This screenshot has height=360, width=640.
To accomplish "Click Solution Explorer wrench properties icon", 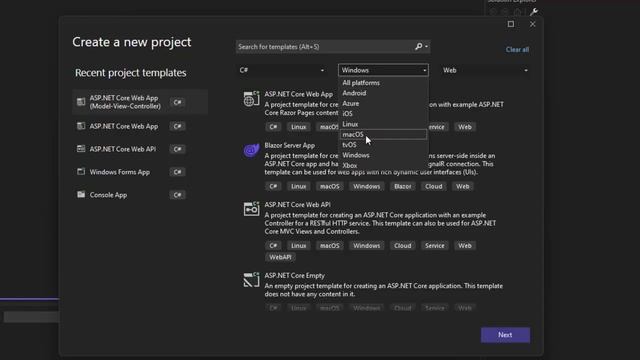I will [x=533, y=12].
